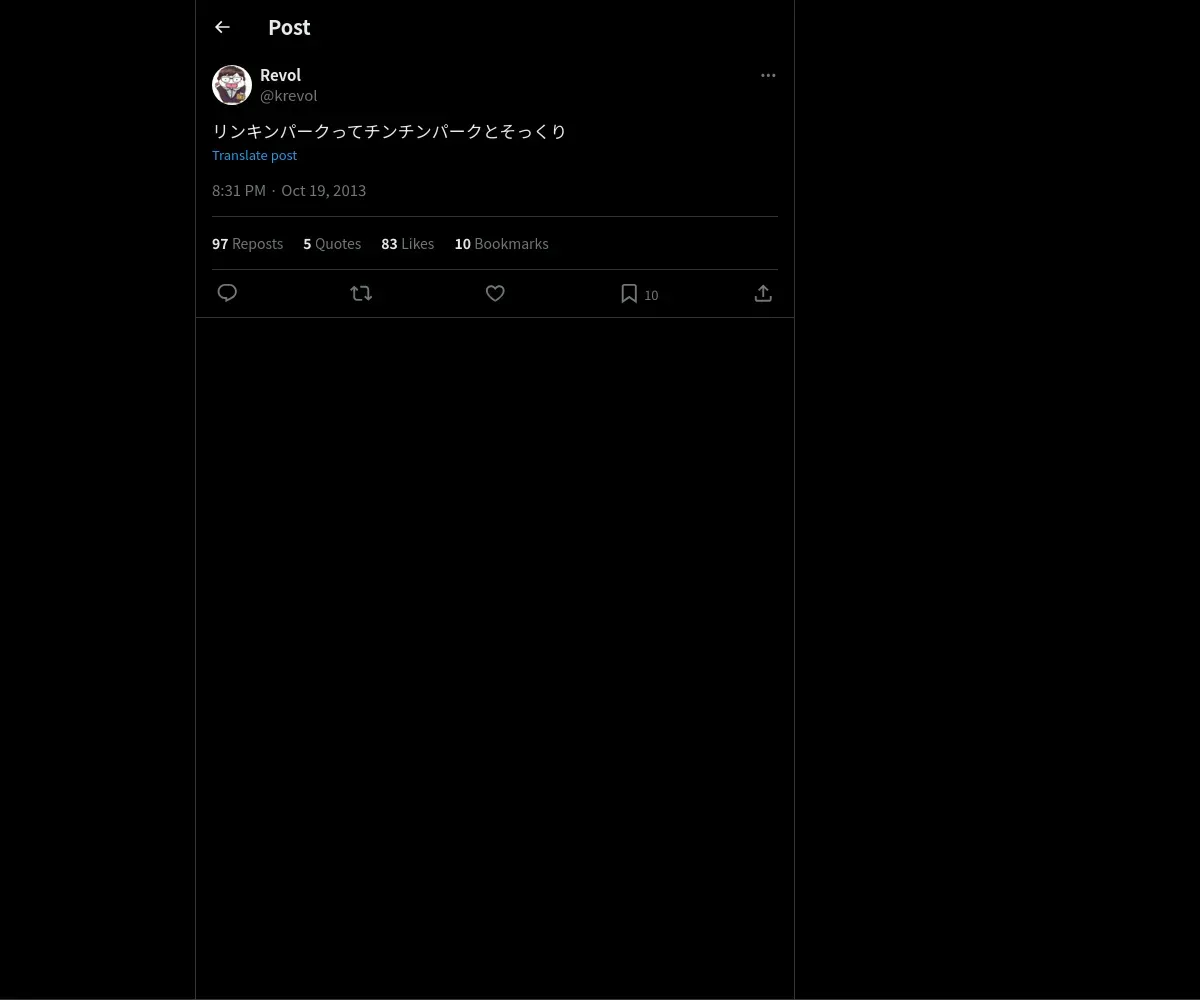Click the Translate post link
Image resolution: width=1200 pixels, height=1000 pixels.
tap(254, 155)
